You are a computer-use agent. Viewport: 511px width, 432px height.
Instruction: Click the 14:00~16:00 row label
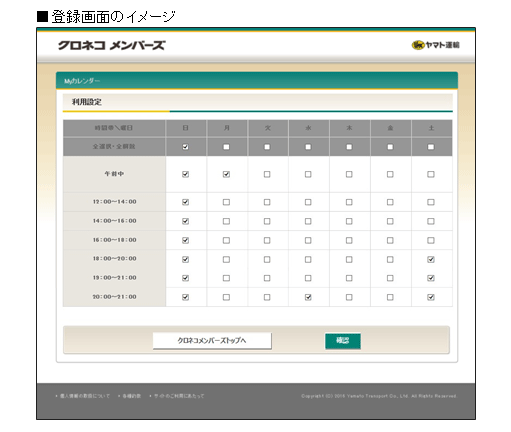coord(114,221)
